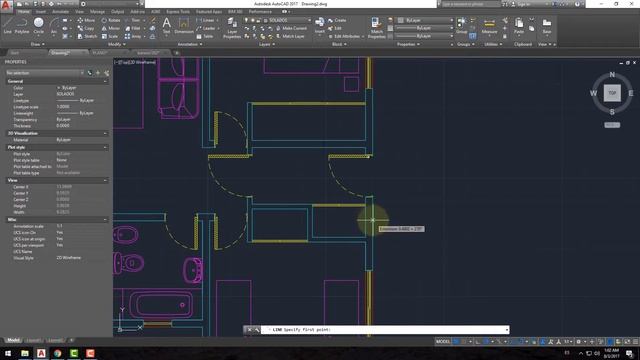
Task: Activate the Copy command
Action: (86, 28)
